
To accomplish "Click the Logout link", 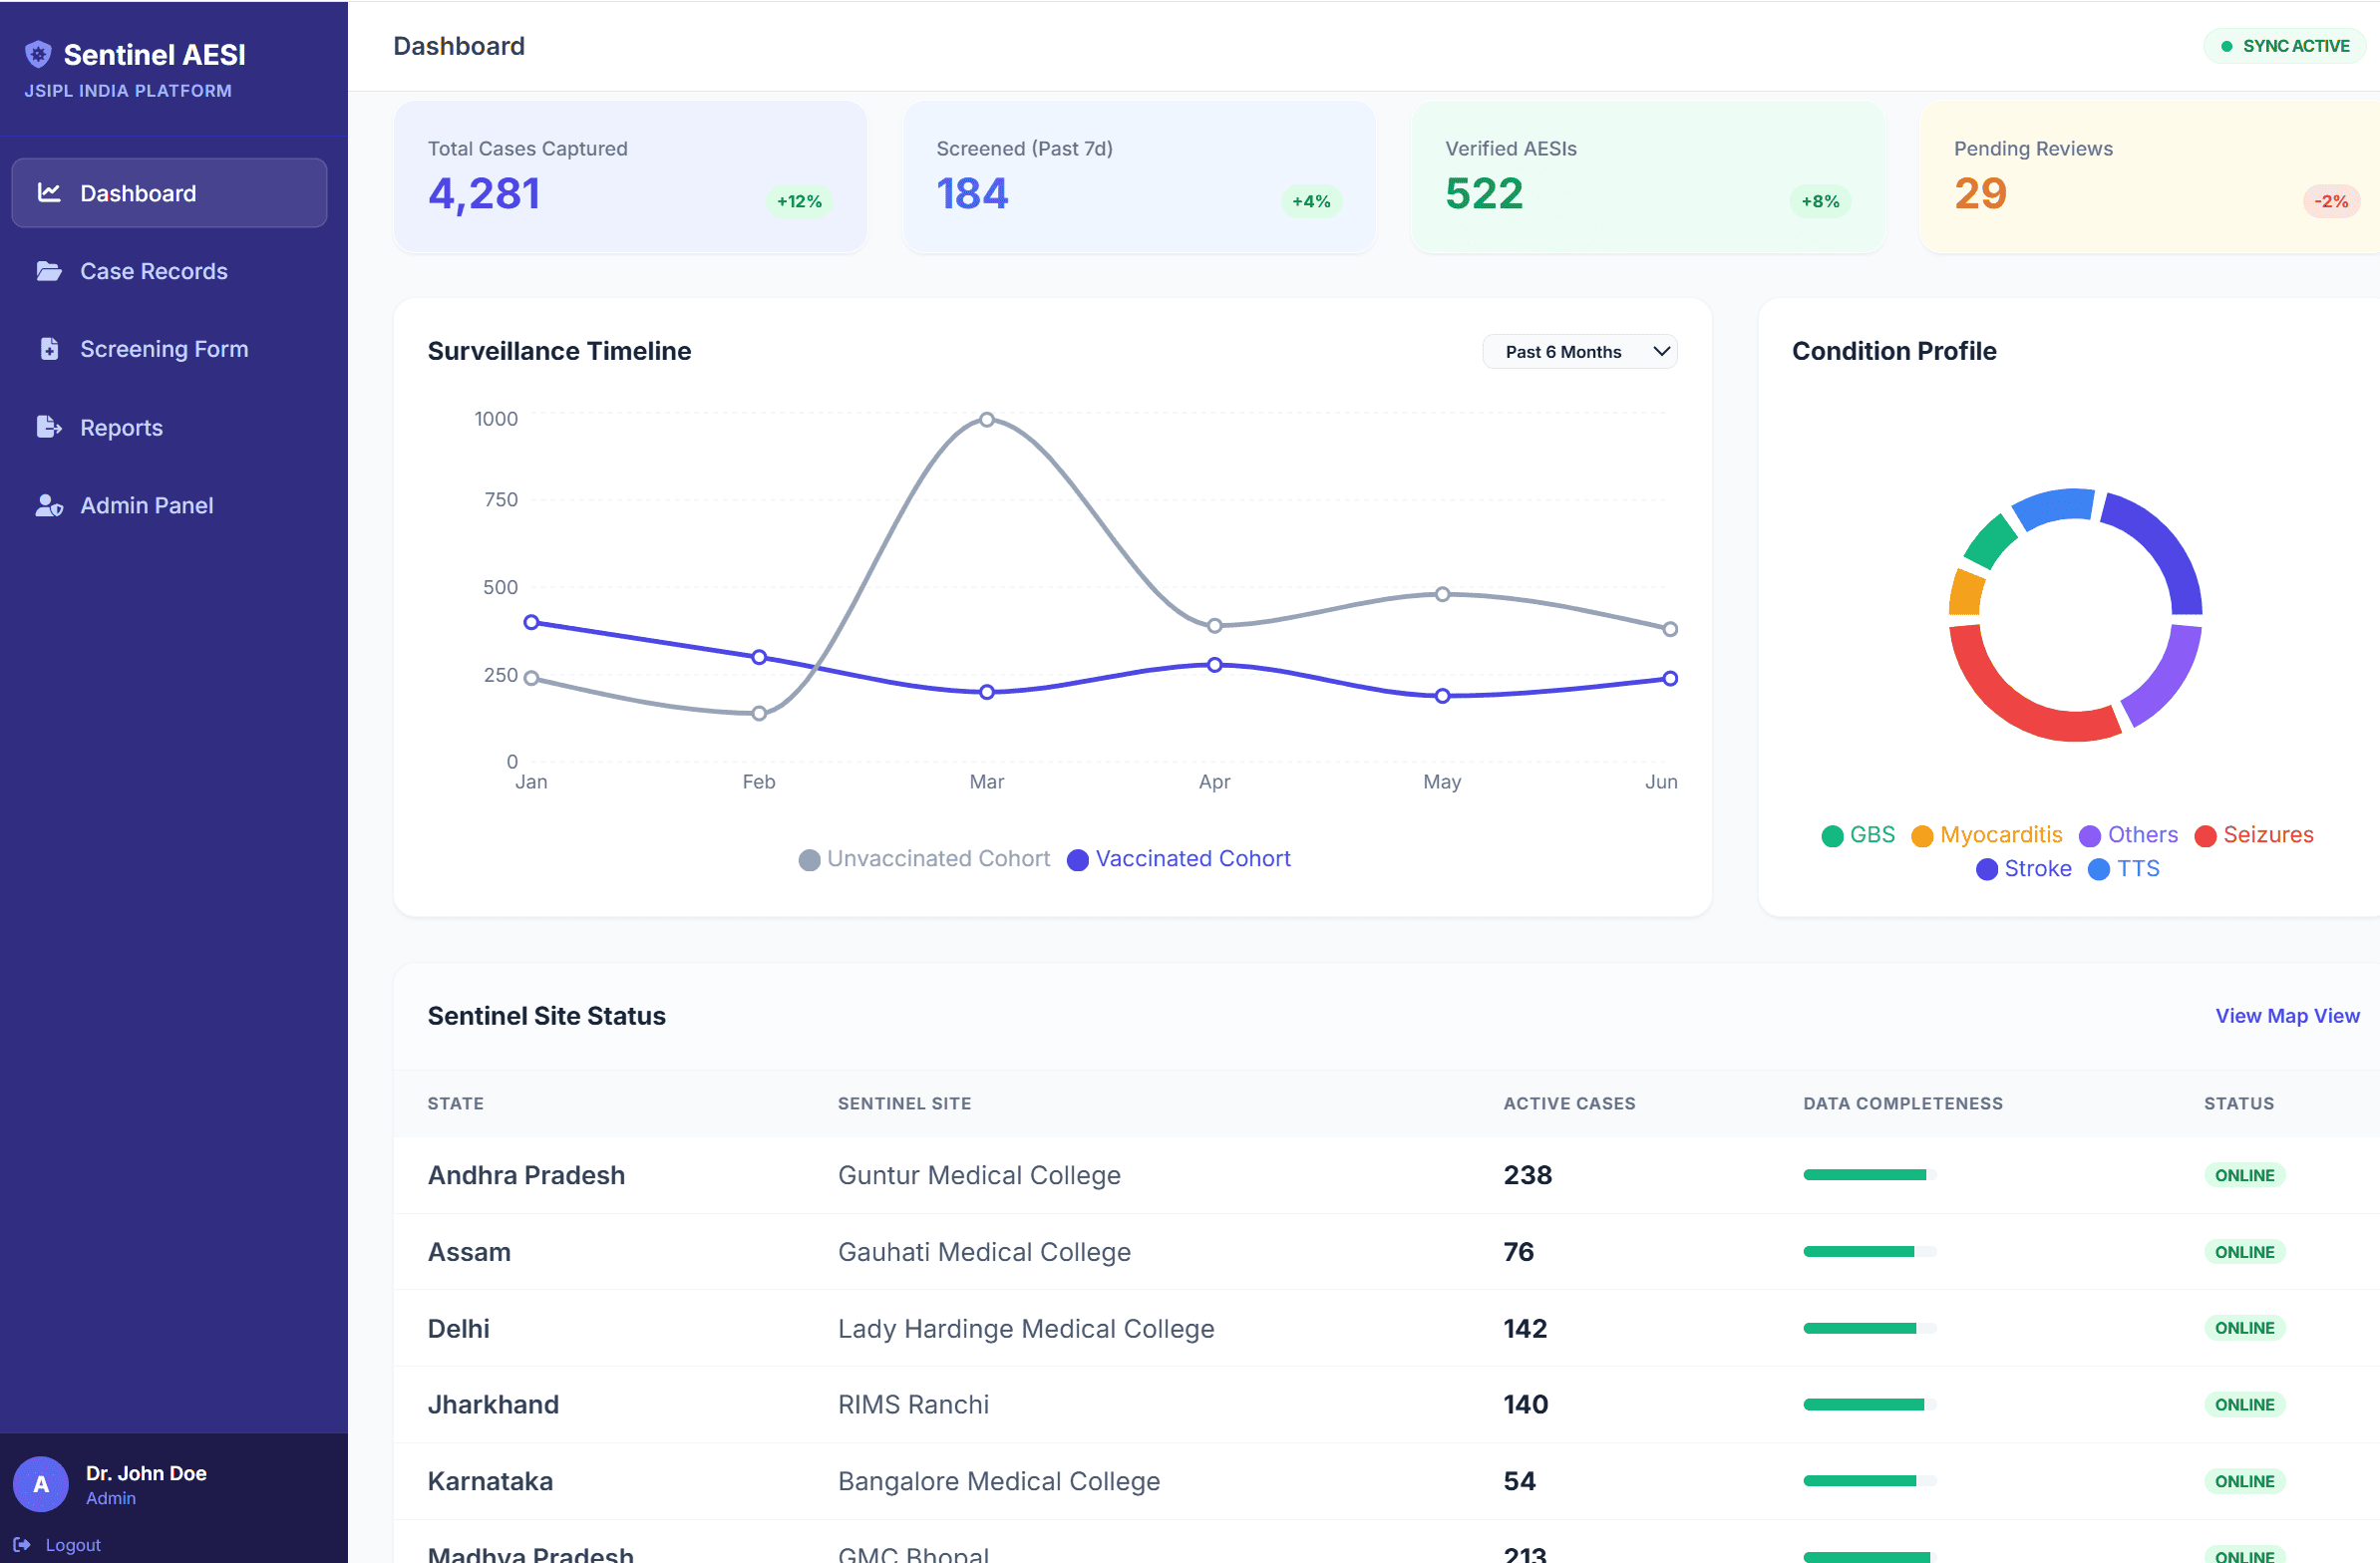I will click(72, 1544).
